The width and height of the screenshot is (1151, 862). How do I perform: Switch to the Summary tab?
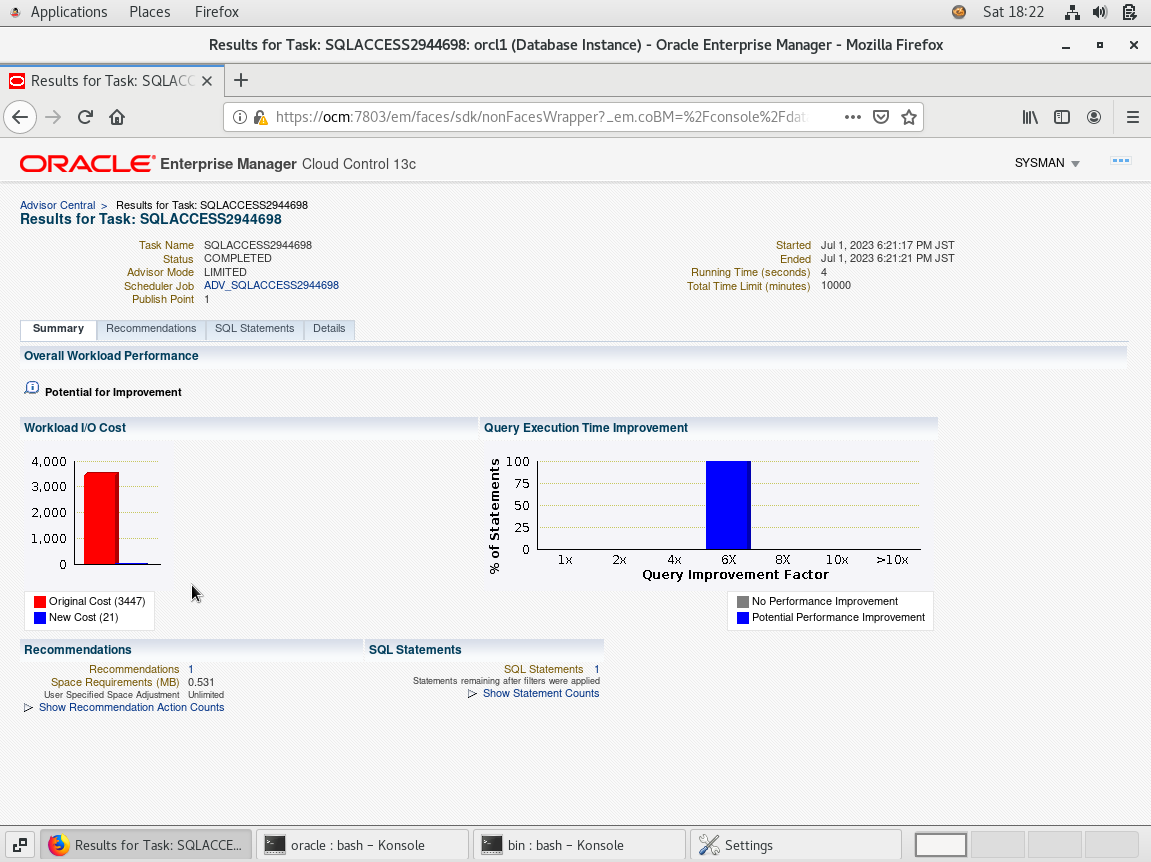(x=58, y=329)
